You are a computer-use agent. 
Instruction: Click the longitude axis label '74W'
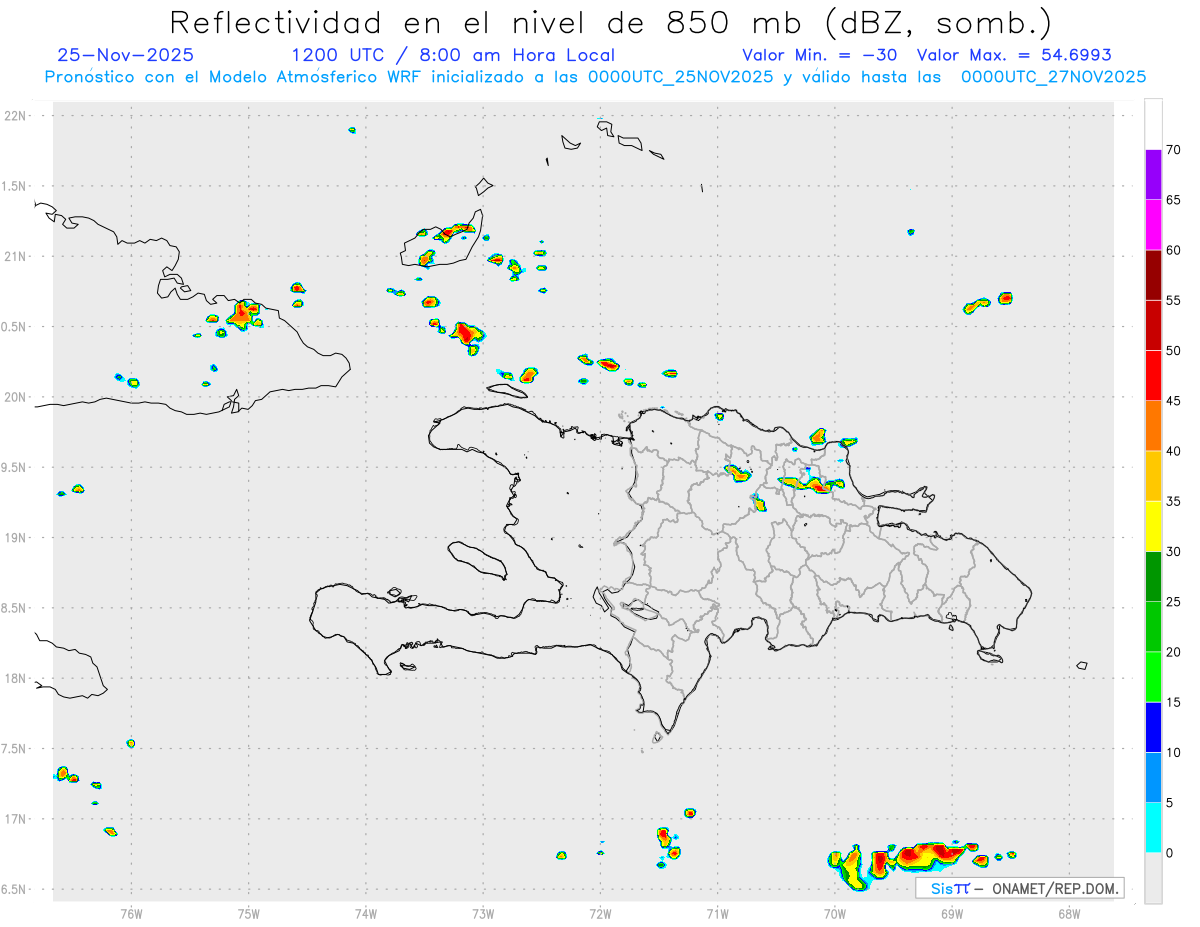365,912
